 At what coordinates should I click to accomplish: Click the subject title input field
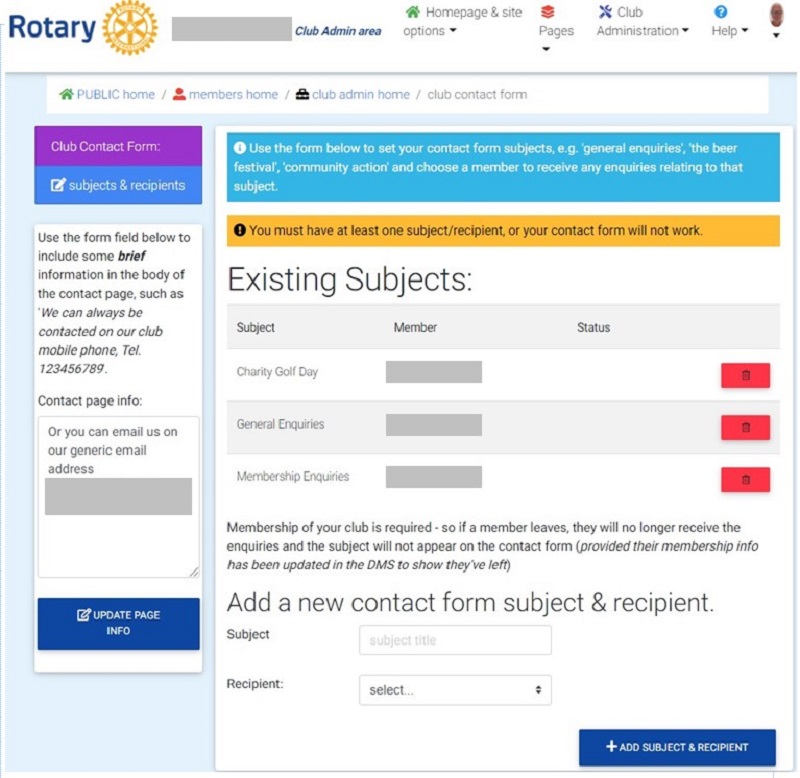455,640
